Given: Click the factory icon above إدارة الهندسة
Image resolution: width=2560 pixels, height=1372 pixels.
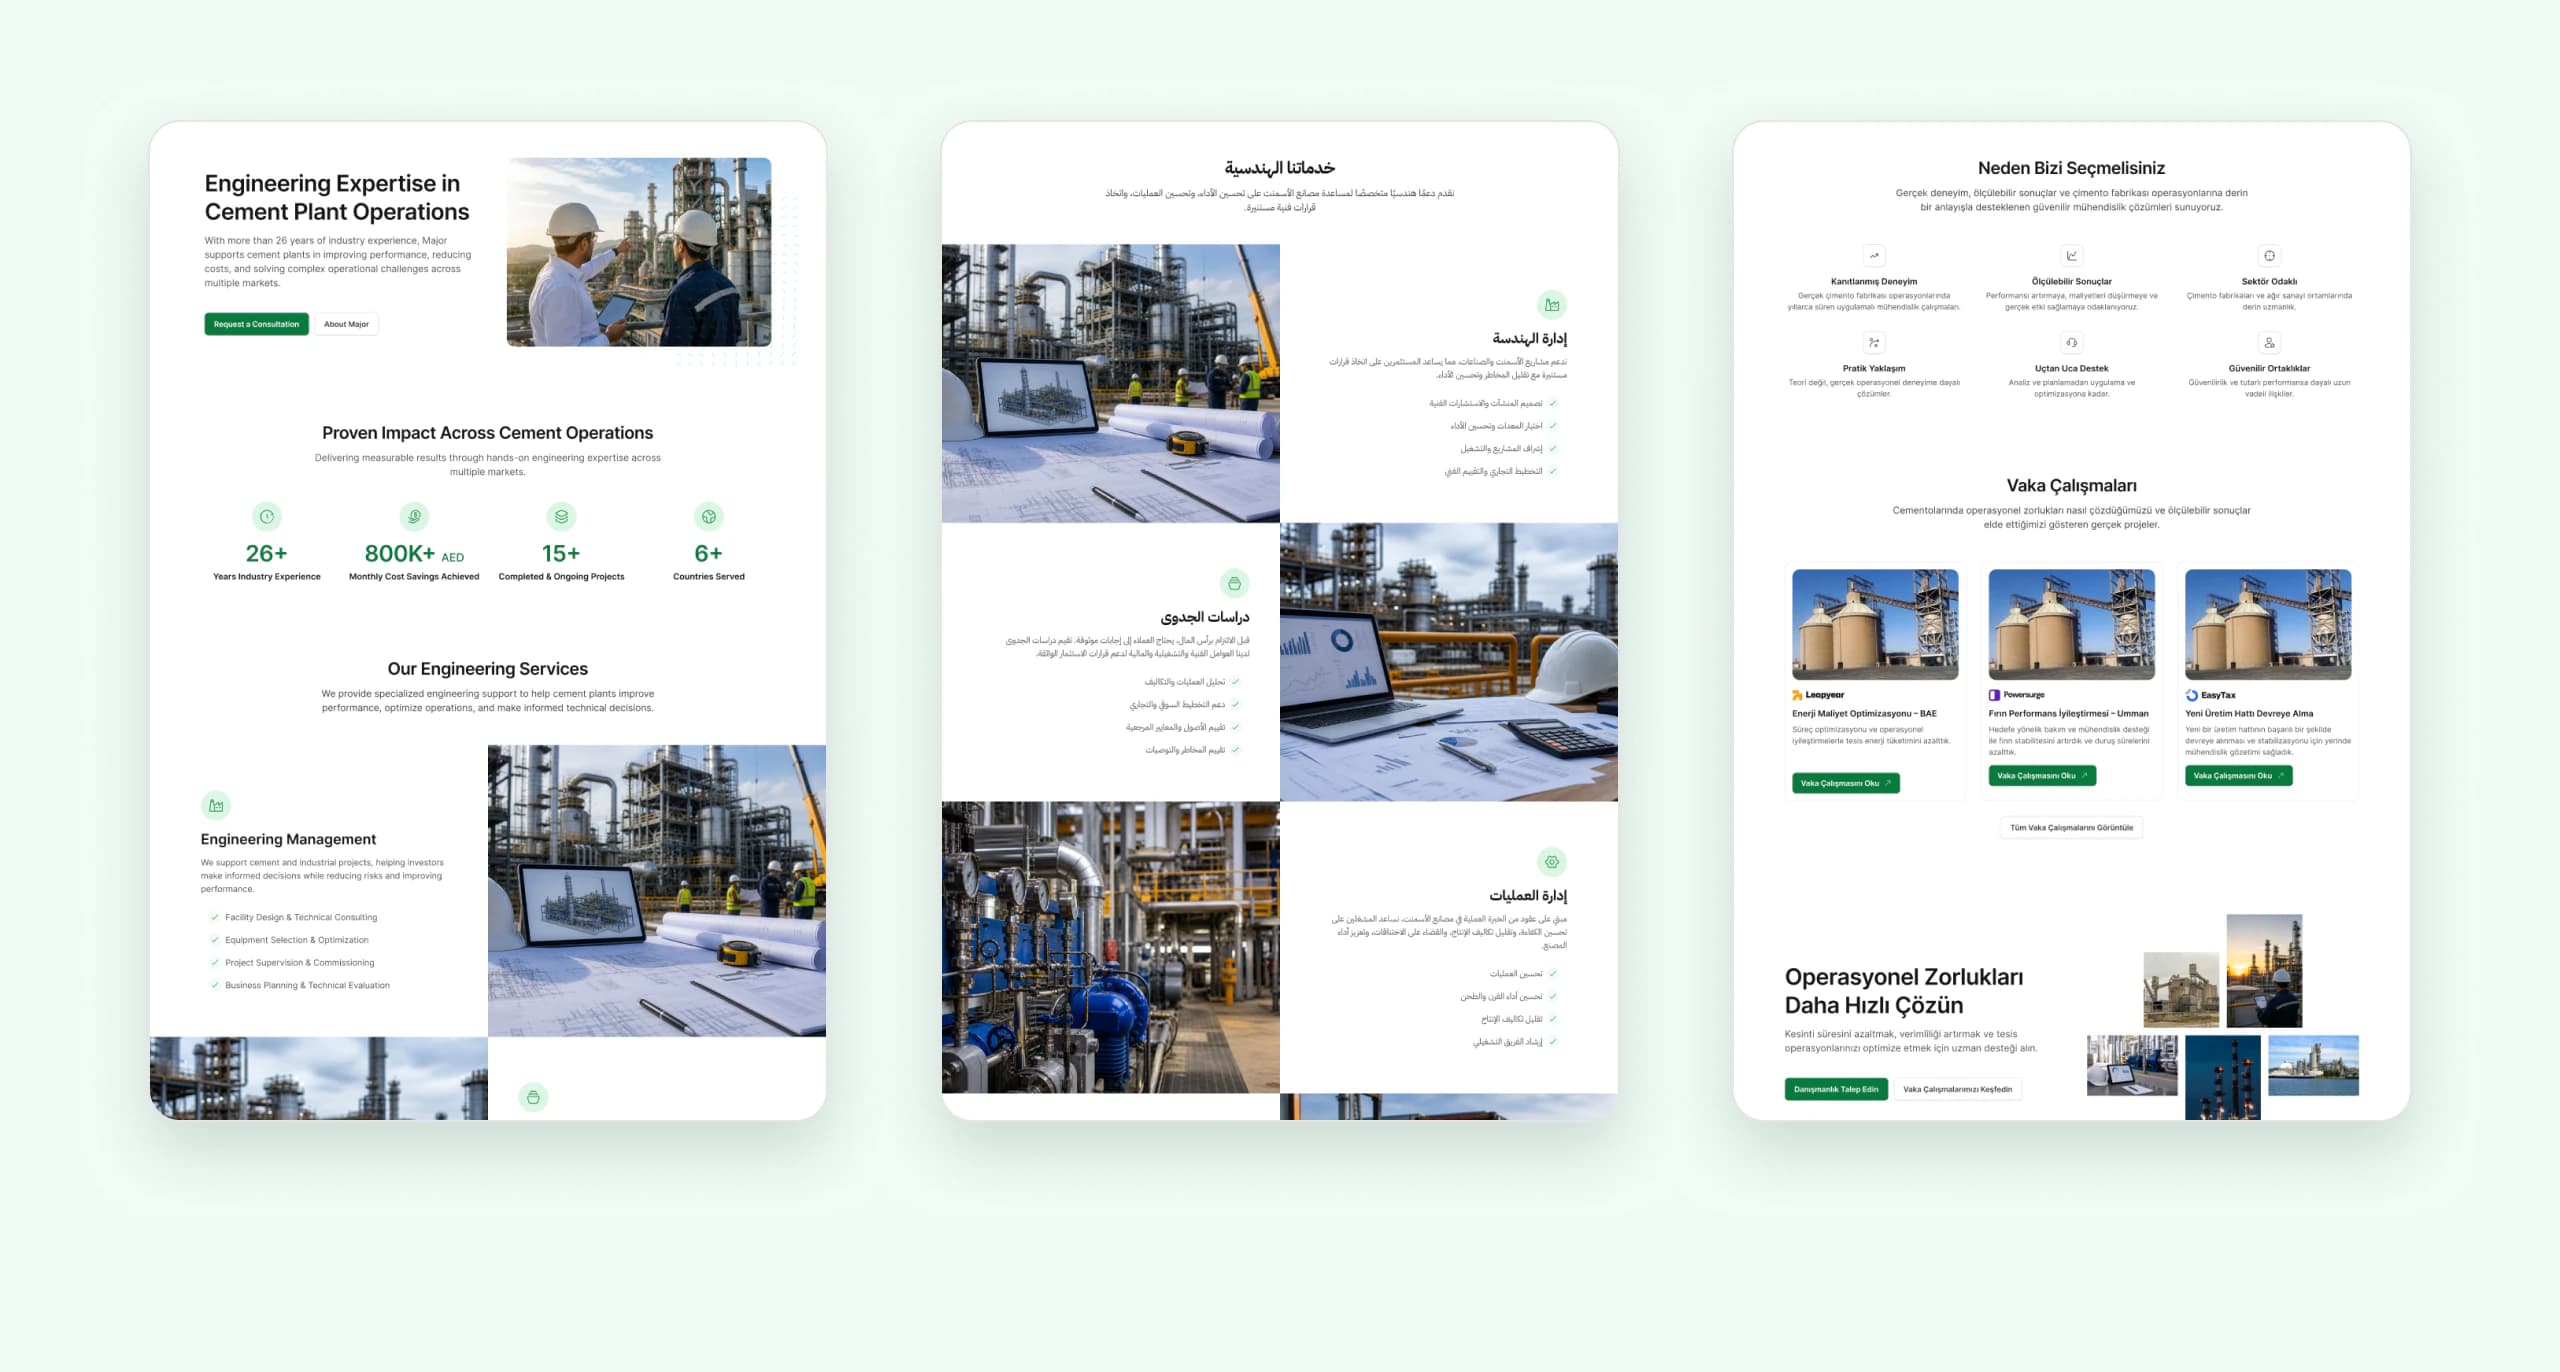Looking at the screenshot, I should pos(1552,305).
